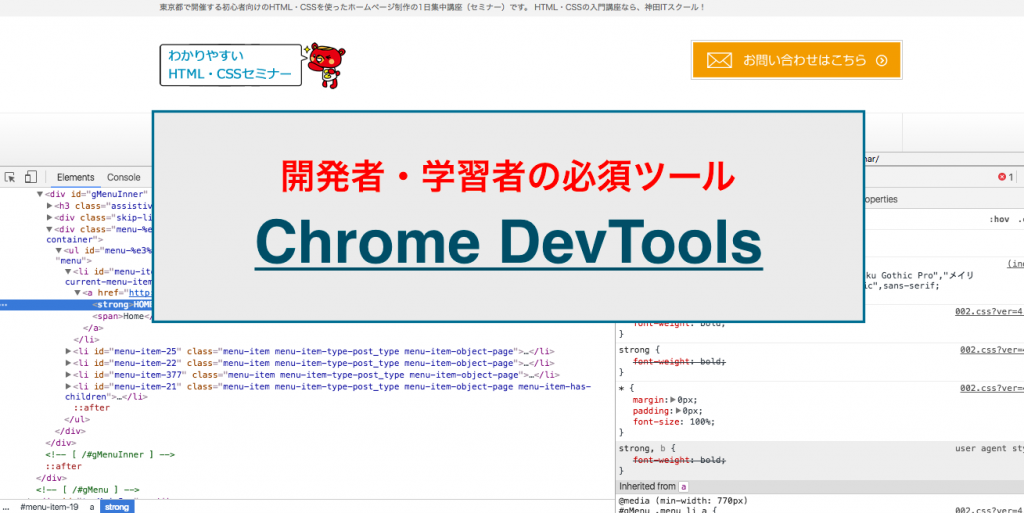Expand the padding shorthand triangle

(679, 411)
